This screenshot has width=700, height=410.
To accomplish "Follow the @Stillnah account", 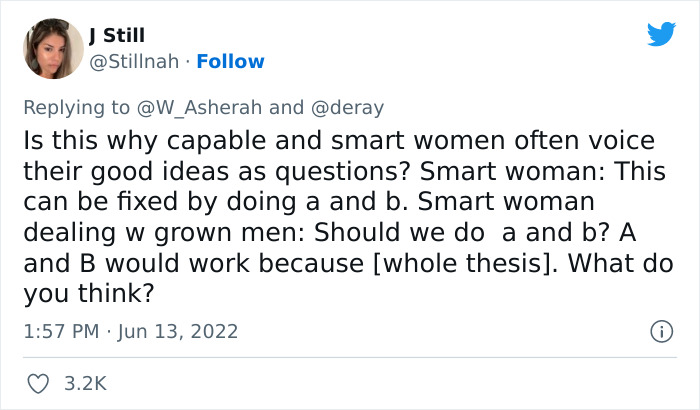I will pos(231,61).
